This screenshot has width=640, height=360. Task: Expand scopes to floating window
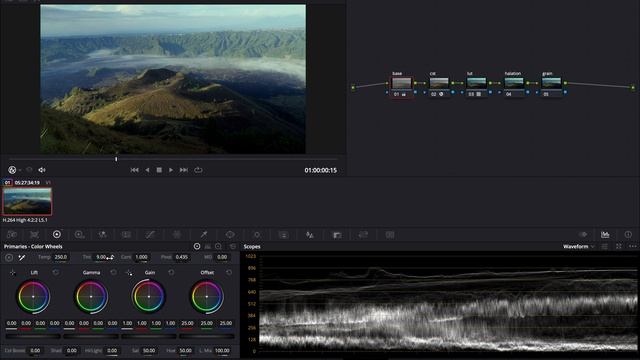(619, 246)
